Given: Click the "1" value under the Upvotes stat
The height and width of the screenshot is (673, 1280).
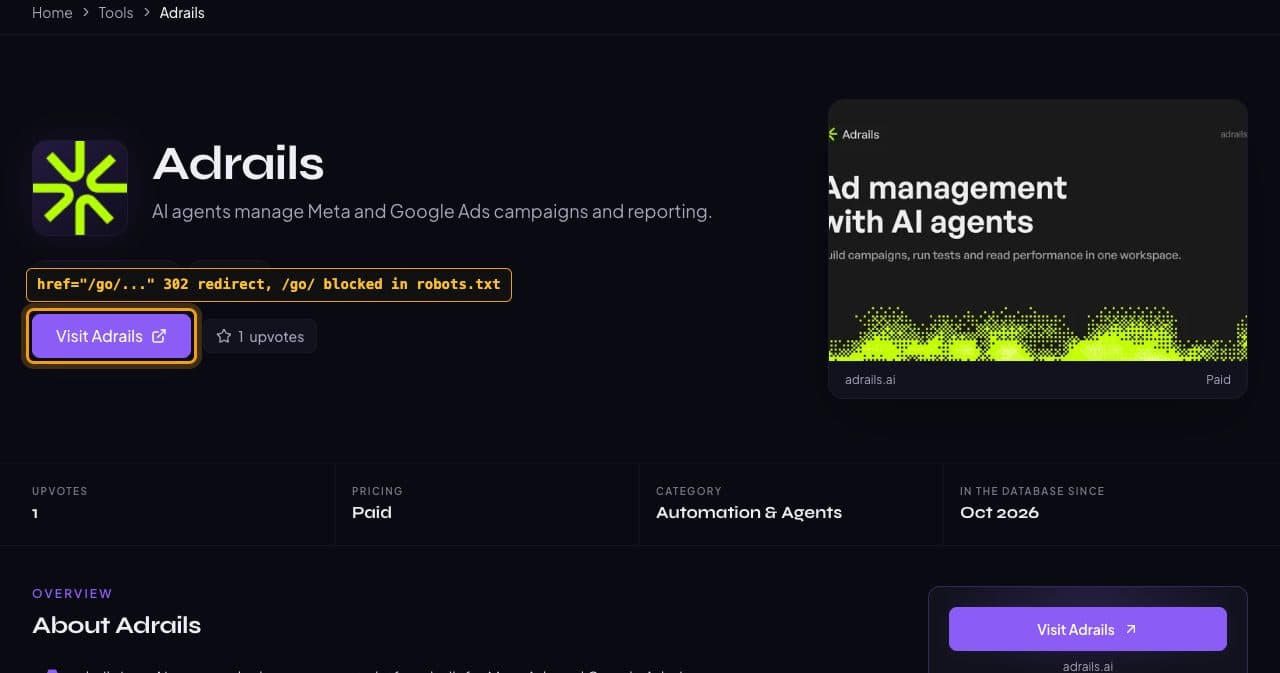Looking at the screenshot, I should click(x=35, y=513).
